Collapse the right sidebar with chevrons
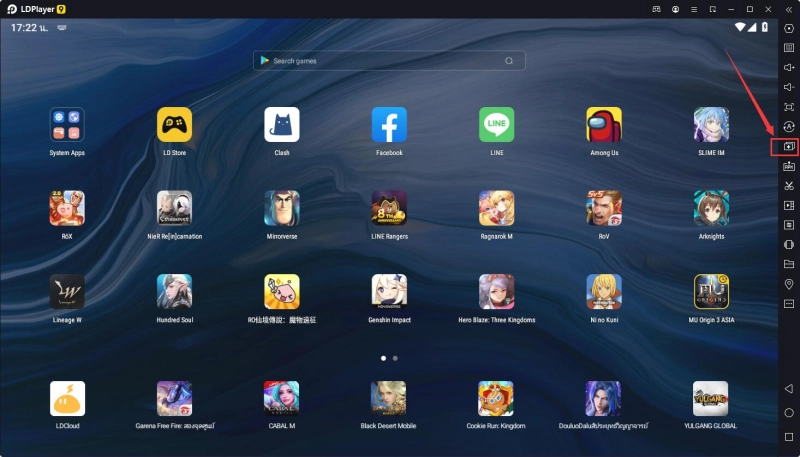The image size is (800, 457). click(789, 9)
